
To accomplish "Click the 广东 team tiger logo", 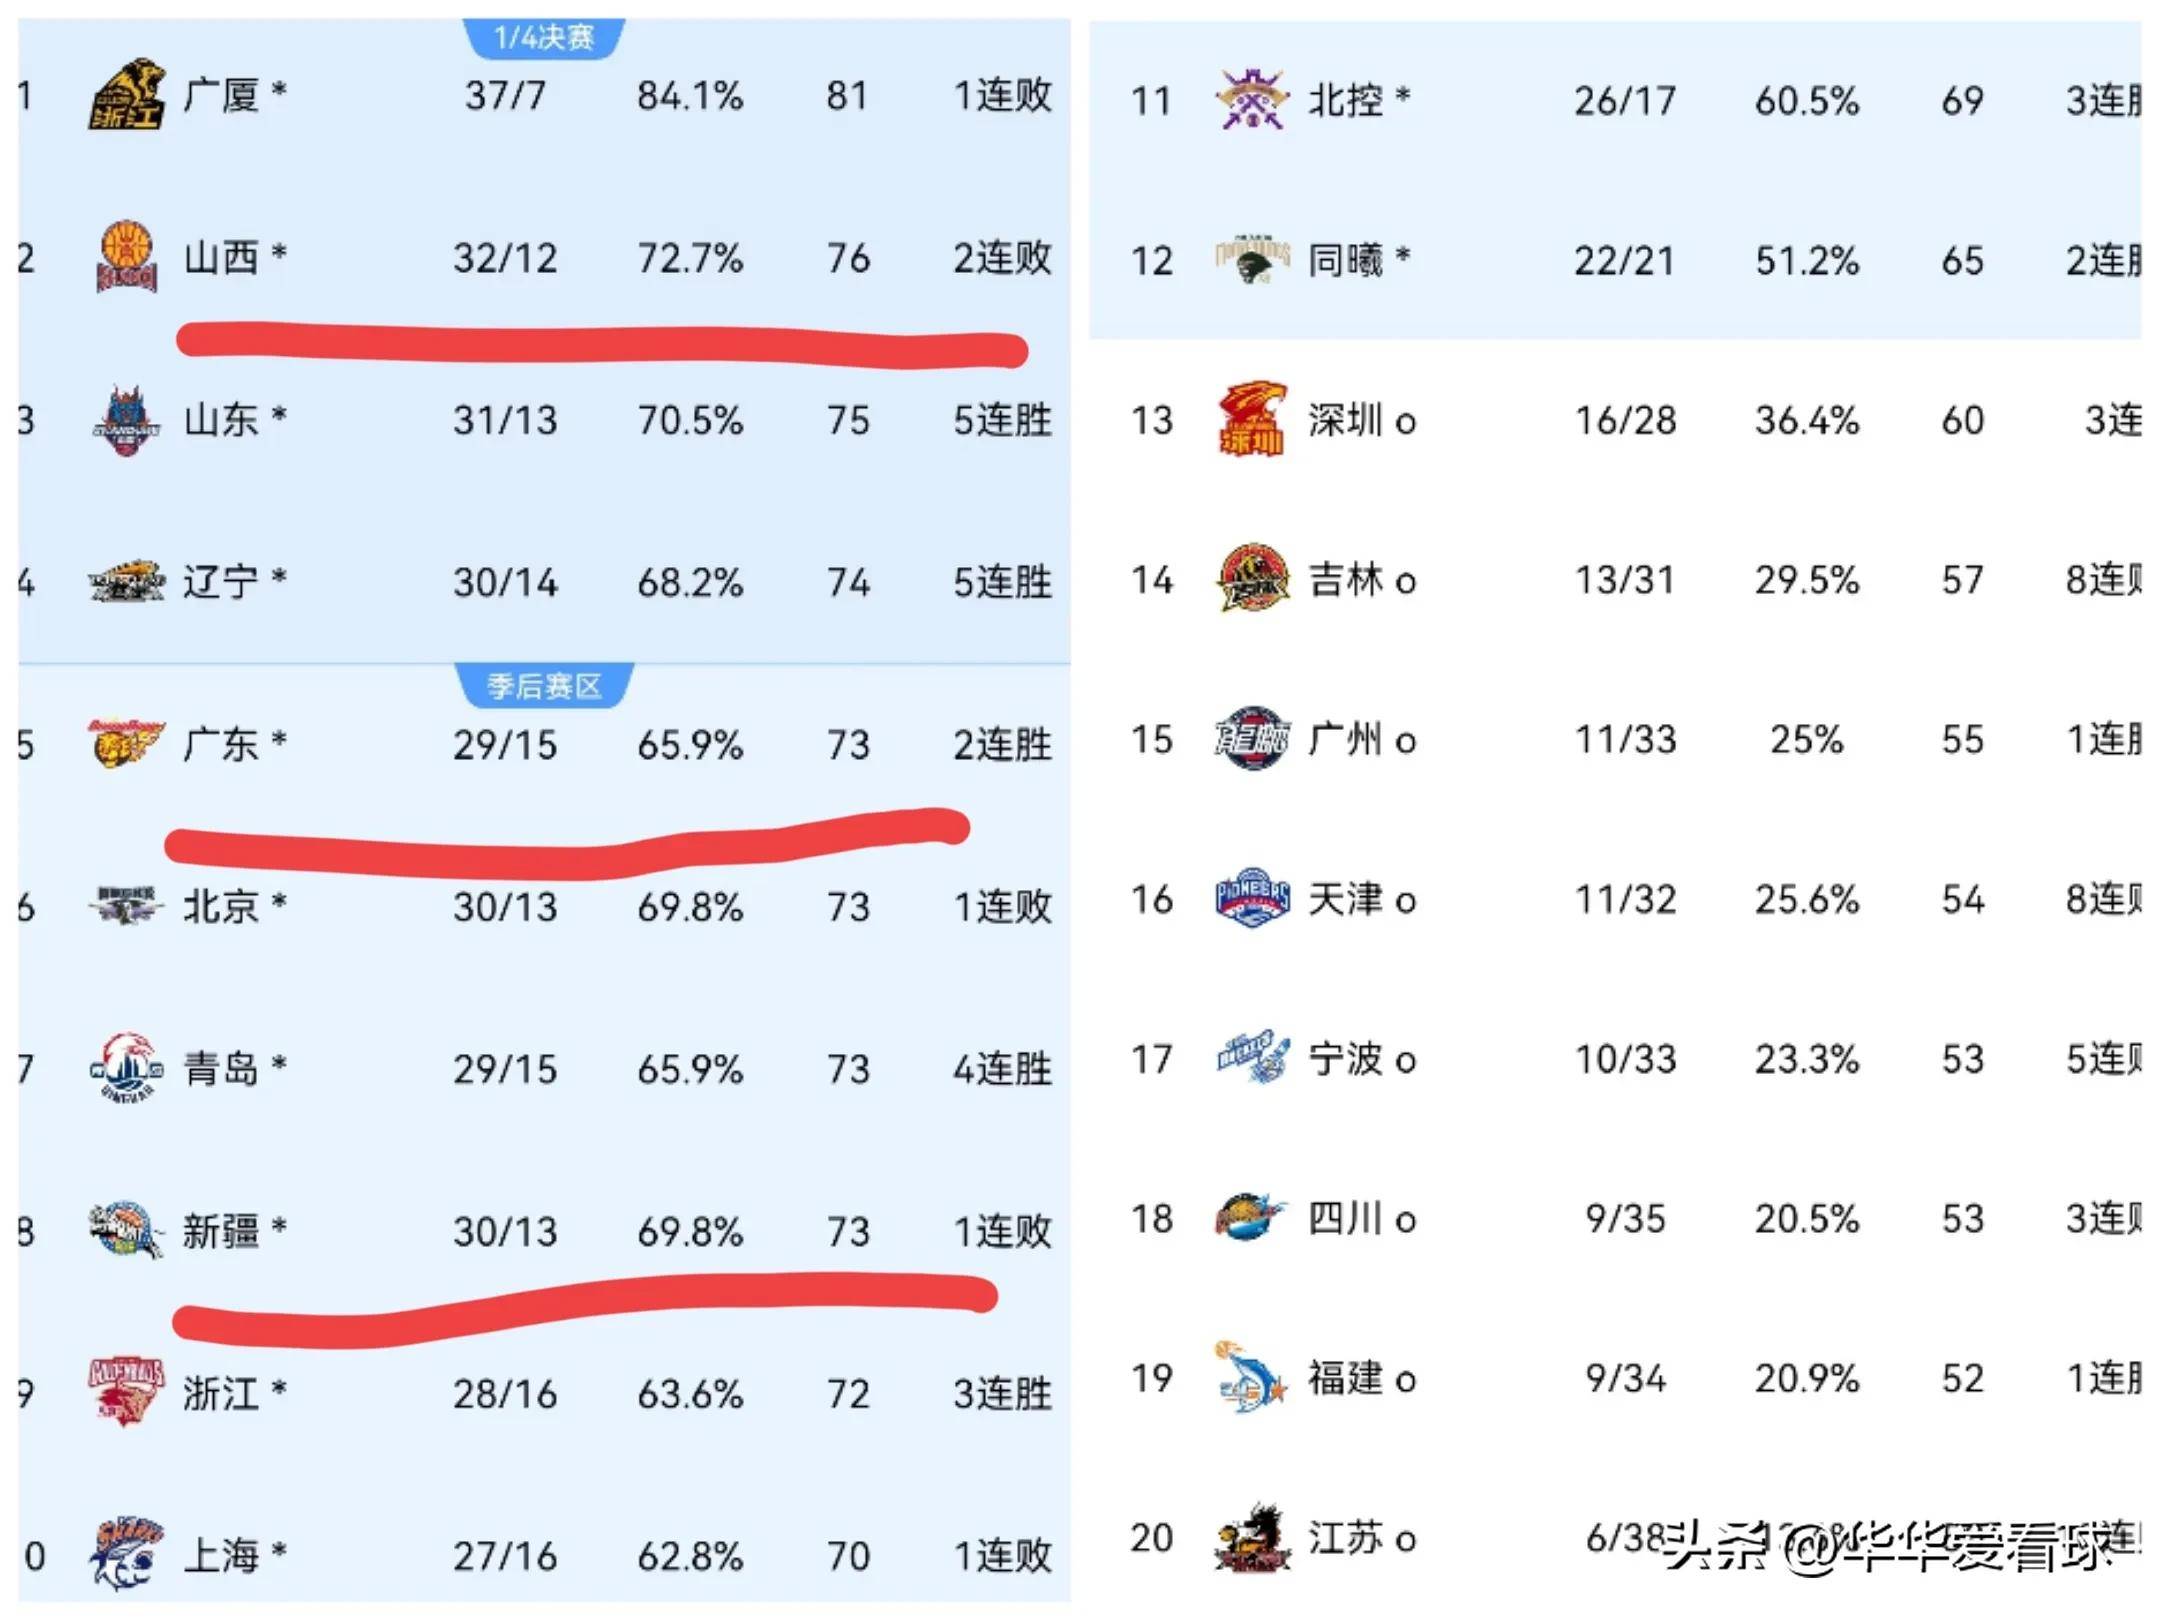I will (x=124, y=744).
